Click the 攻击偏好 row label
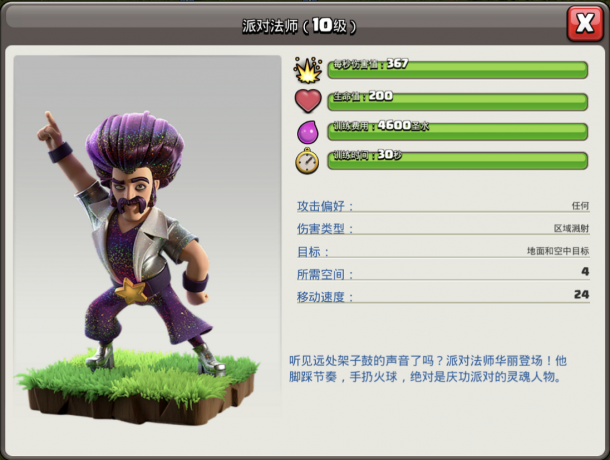610x460 pixels. [325, 206]
